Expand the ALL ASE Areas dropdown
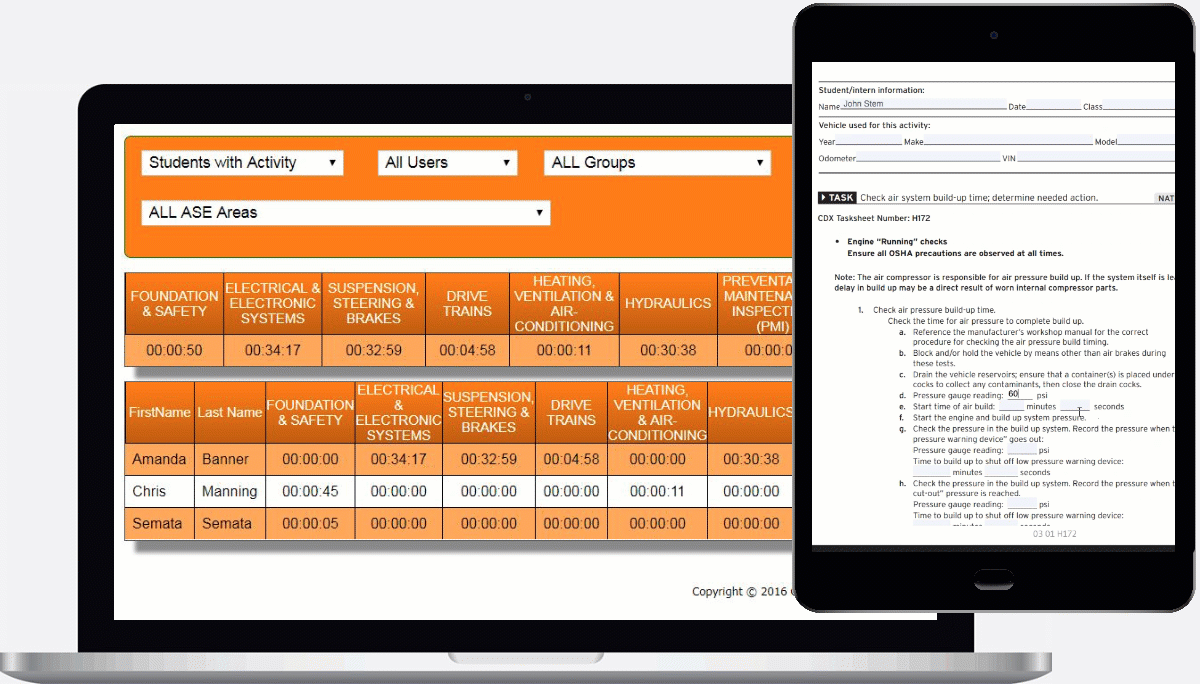The height and width of the screenshot is (684, 1200). coord(345,213)
